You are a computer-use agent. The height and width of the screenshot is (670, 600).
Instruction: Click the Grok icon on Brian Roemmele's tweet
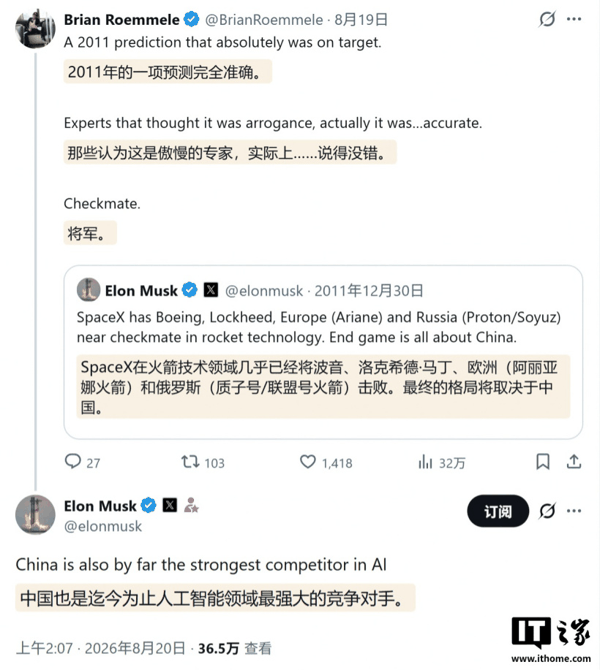pyautogui.click(x=547, y=19)
